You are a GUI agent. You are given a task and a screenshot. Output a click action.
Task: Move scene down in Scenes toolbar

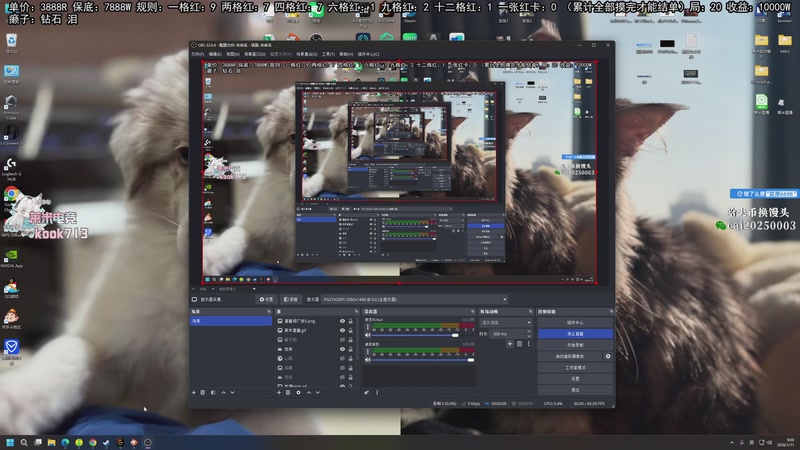pyautogui.click(x=233, y=392)
